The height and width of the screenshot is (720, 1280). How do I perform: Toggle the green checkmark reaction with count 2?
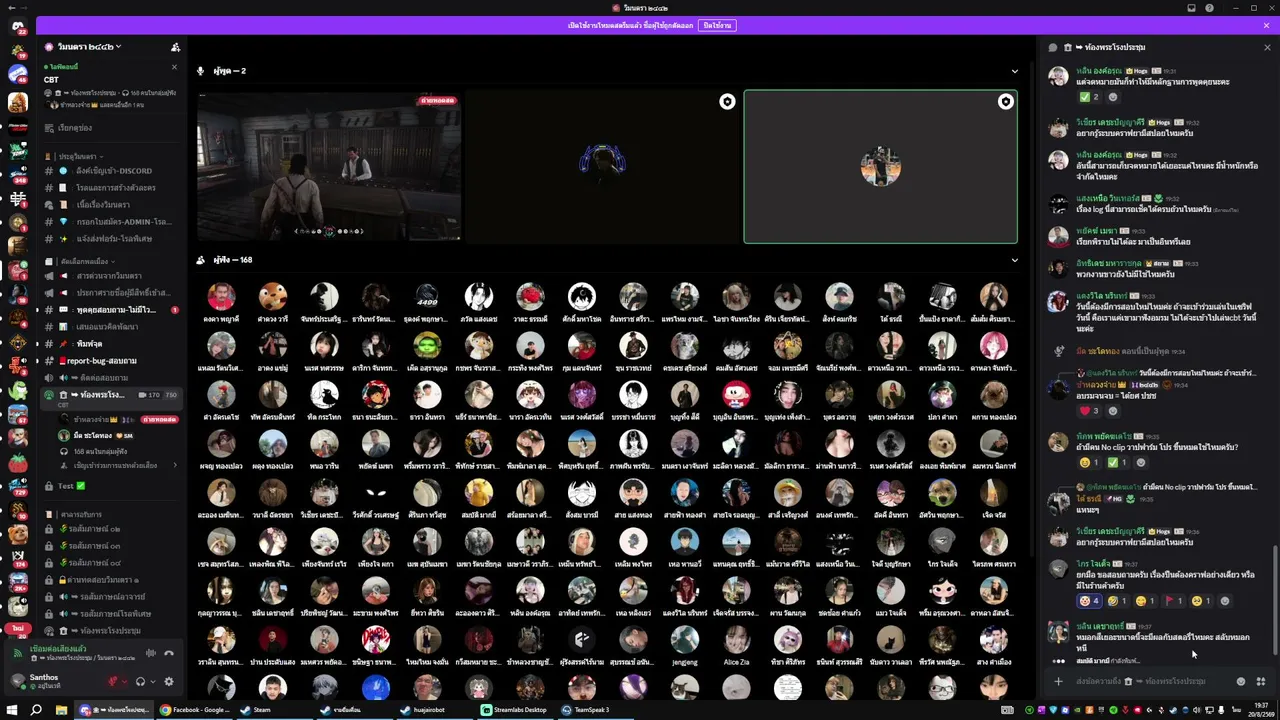(1089, 97)
